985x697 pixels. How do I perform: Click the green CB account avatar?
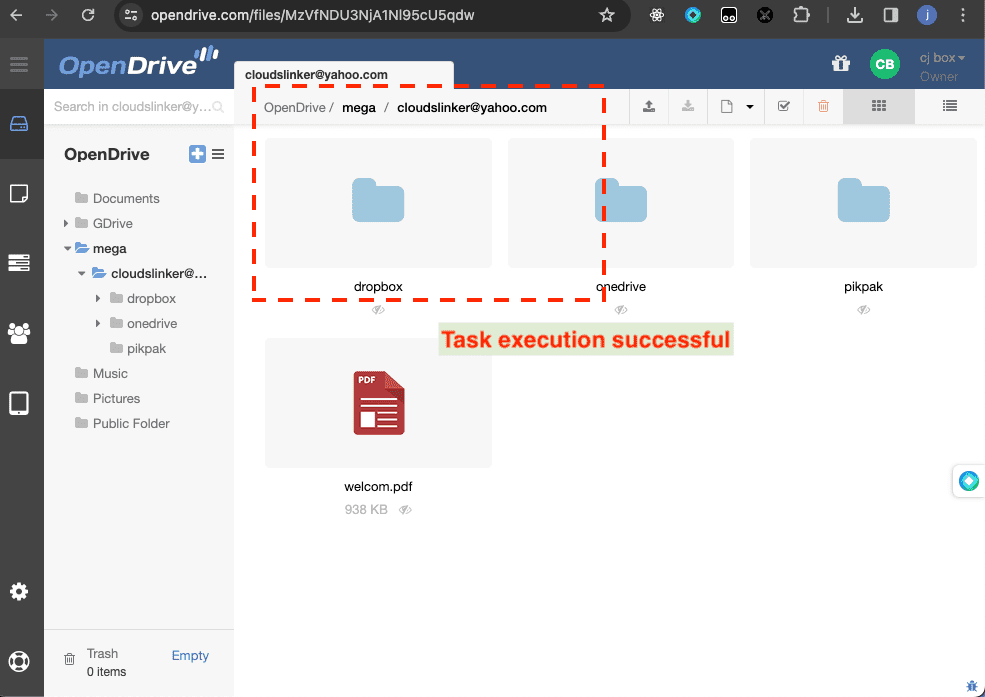coord(884,64)
